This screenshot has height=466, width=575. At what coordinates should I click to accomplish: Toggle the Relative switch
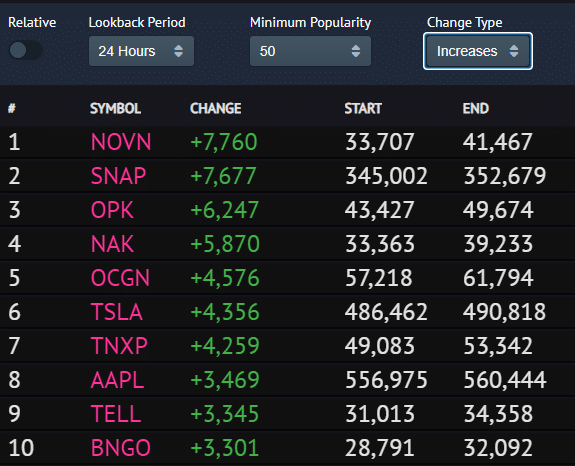point(25,50)
